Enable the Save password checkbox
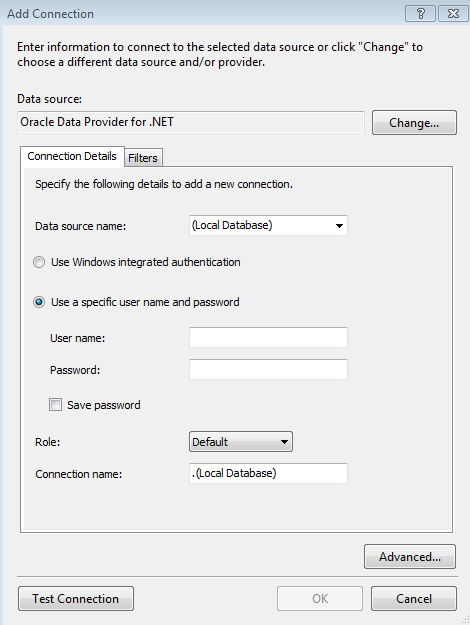470x625 pixels. (x=55, y=405)
